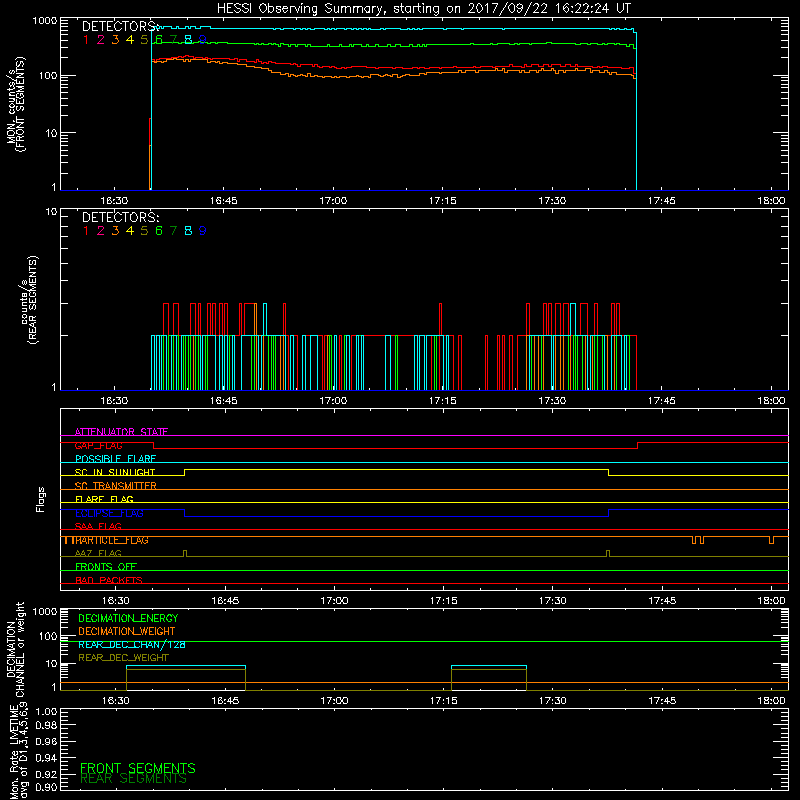Select detector 4 in front segments legend

[130, 40]
